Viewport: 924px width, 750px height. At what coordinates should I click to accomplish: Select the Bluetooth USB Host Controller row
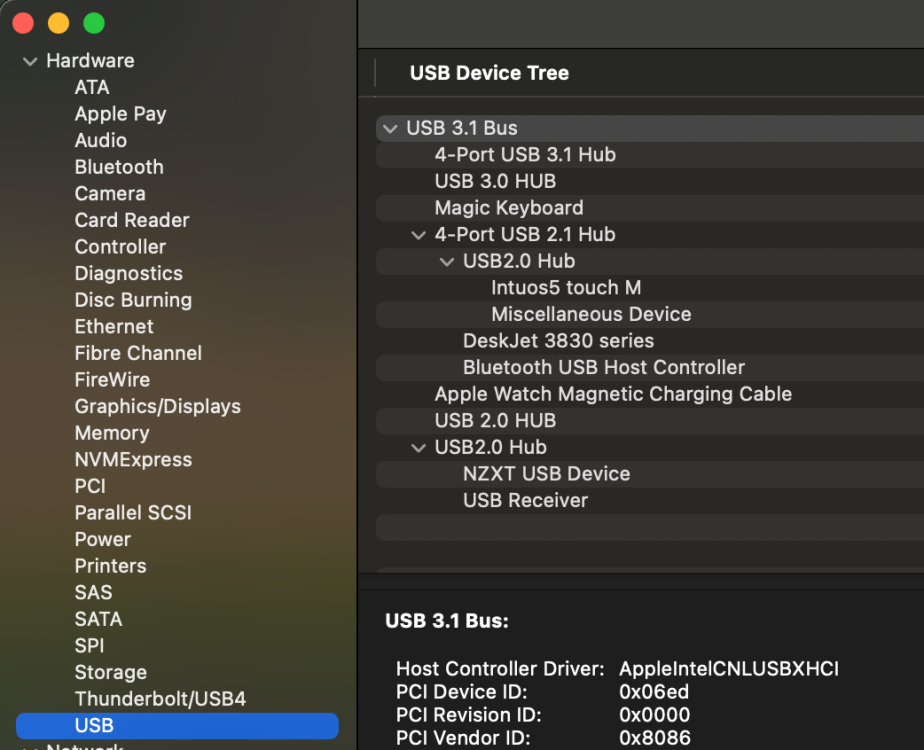(650, 367)
